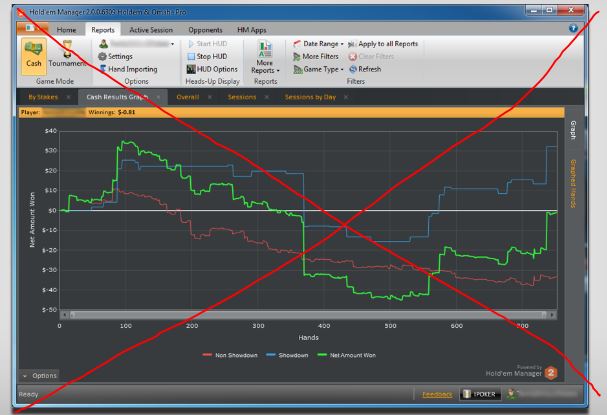The image size is (607, 415).
Task: Open the Active Session tab
Action: [151, 30]
